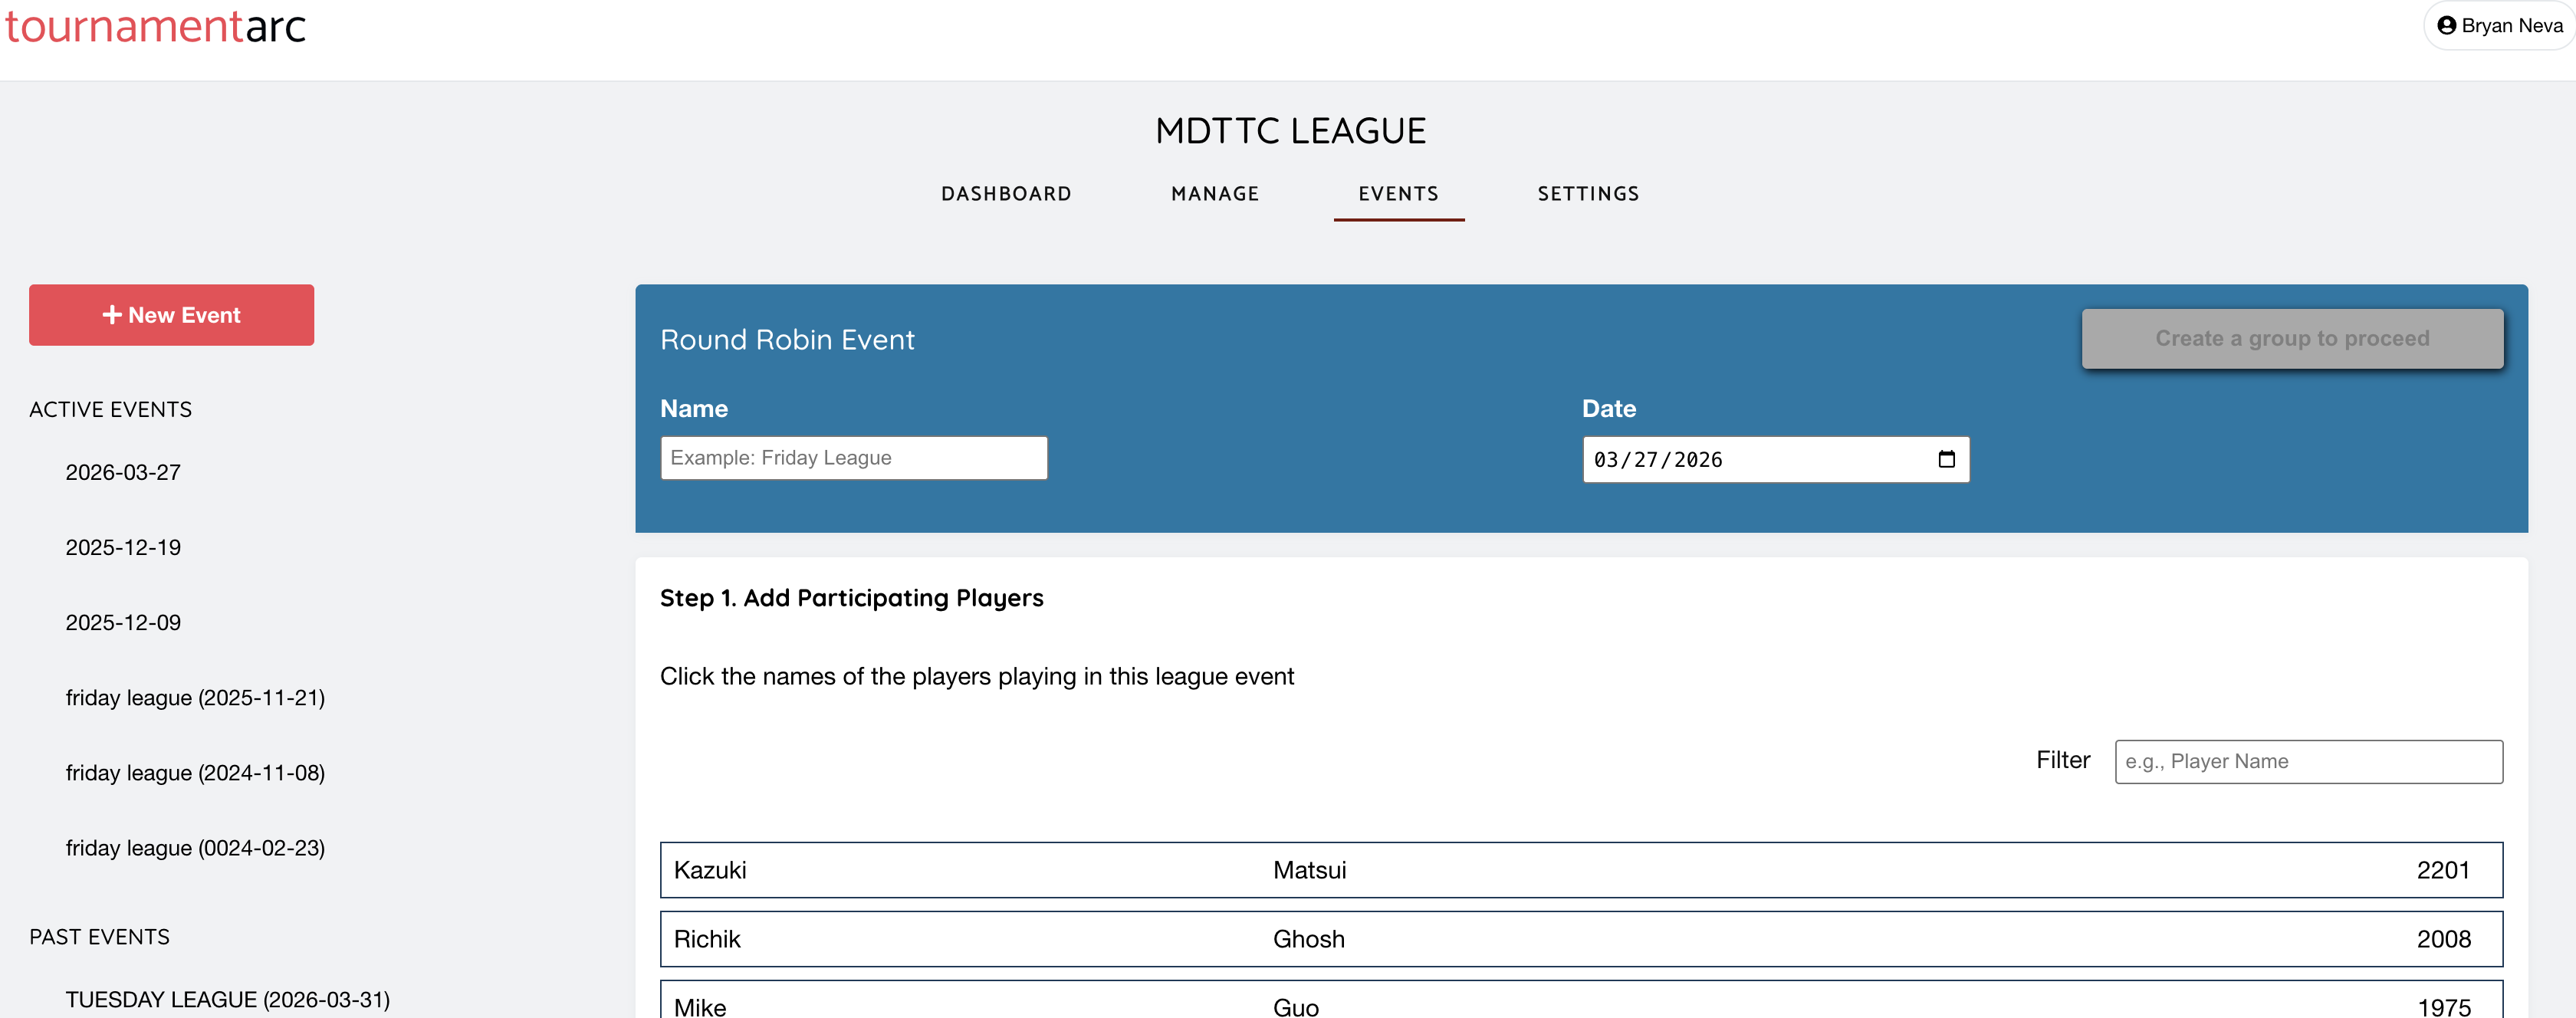Select friday league (2025-11-21) from sidebar
The width and height of the screenshot is (2576, 1018).
click(195, 697)
